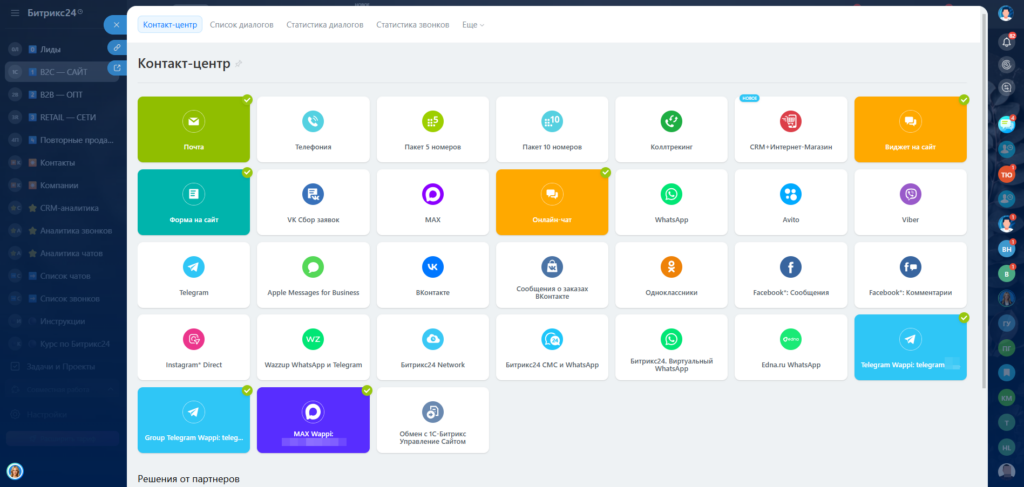Open CRM+Интернет-Магазин tile
Image resolution: width=1024 pixels, height=487 pixels.
791,129
